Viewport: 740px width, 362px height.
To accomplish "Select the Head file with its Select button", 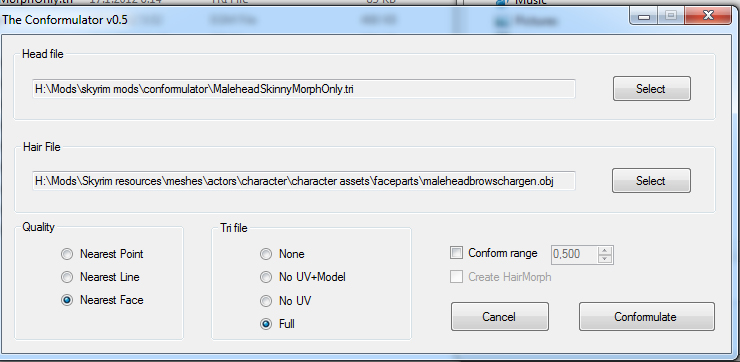I will pos(652,89).
